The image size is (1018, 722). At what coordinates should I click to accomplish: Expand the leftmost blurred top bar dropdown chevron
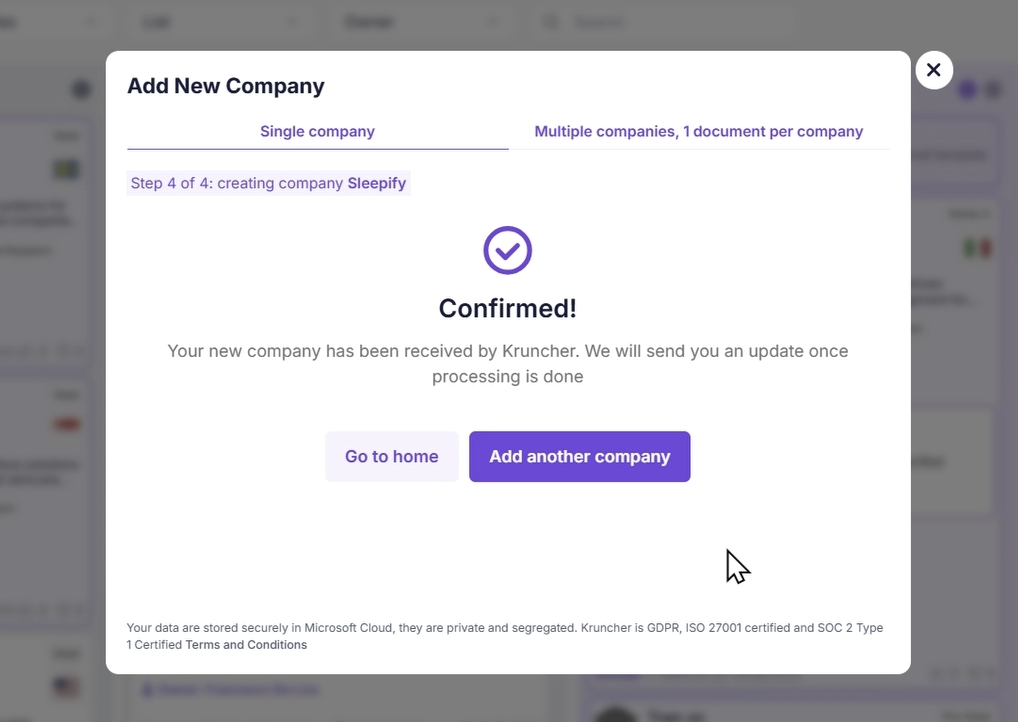point(91,22)
